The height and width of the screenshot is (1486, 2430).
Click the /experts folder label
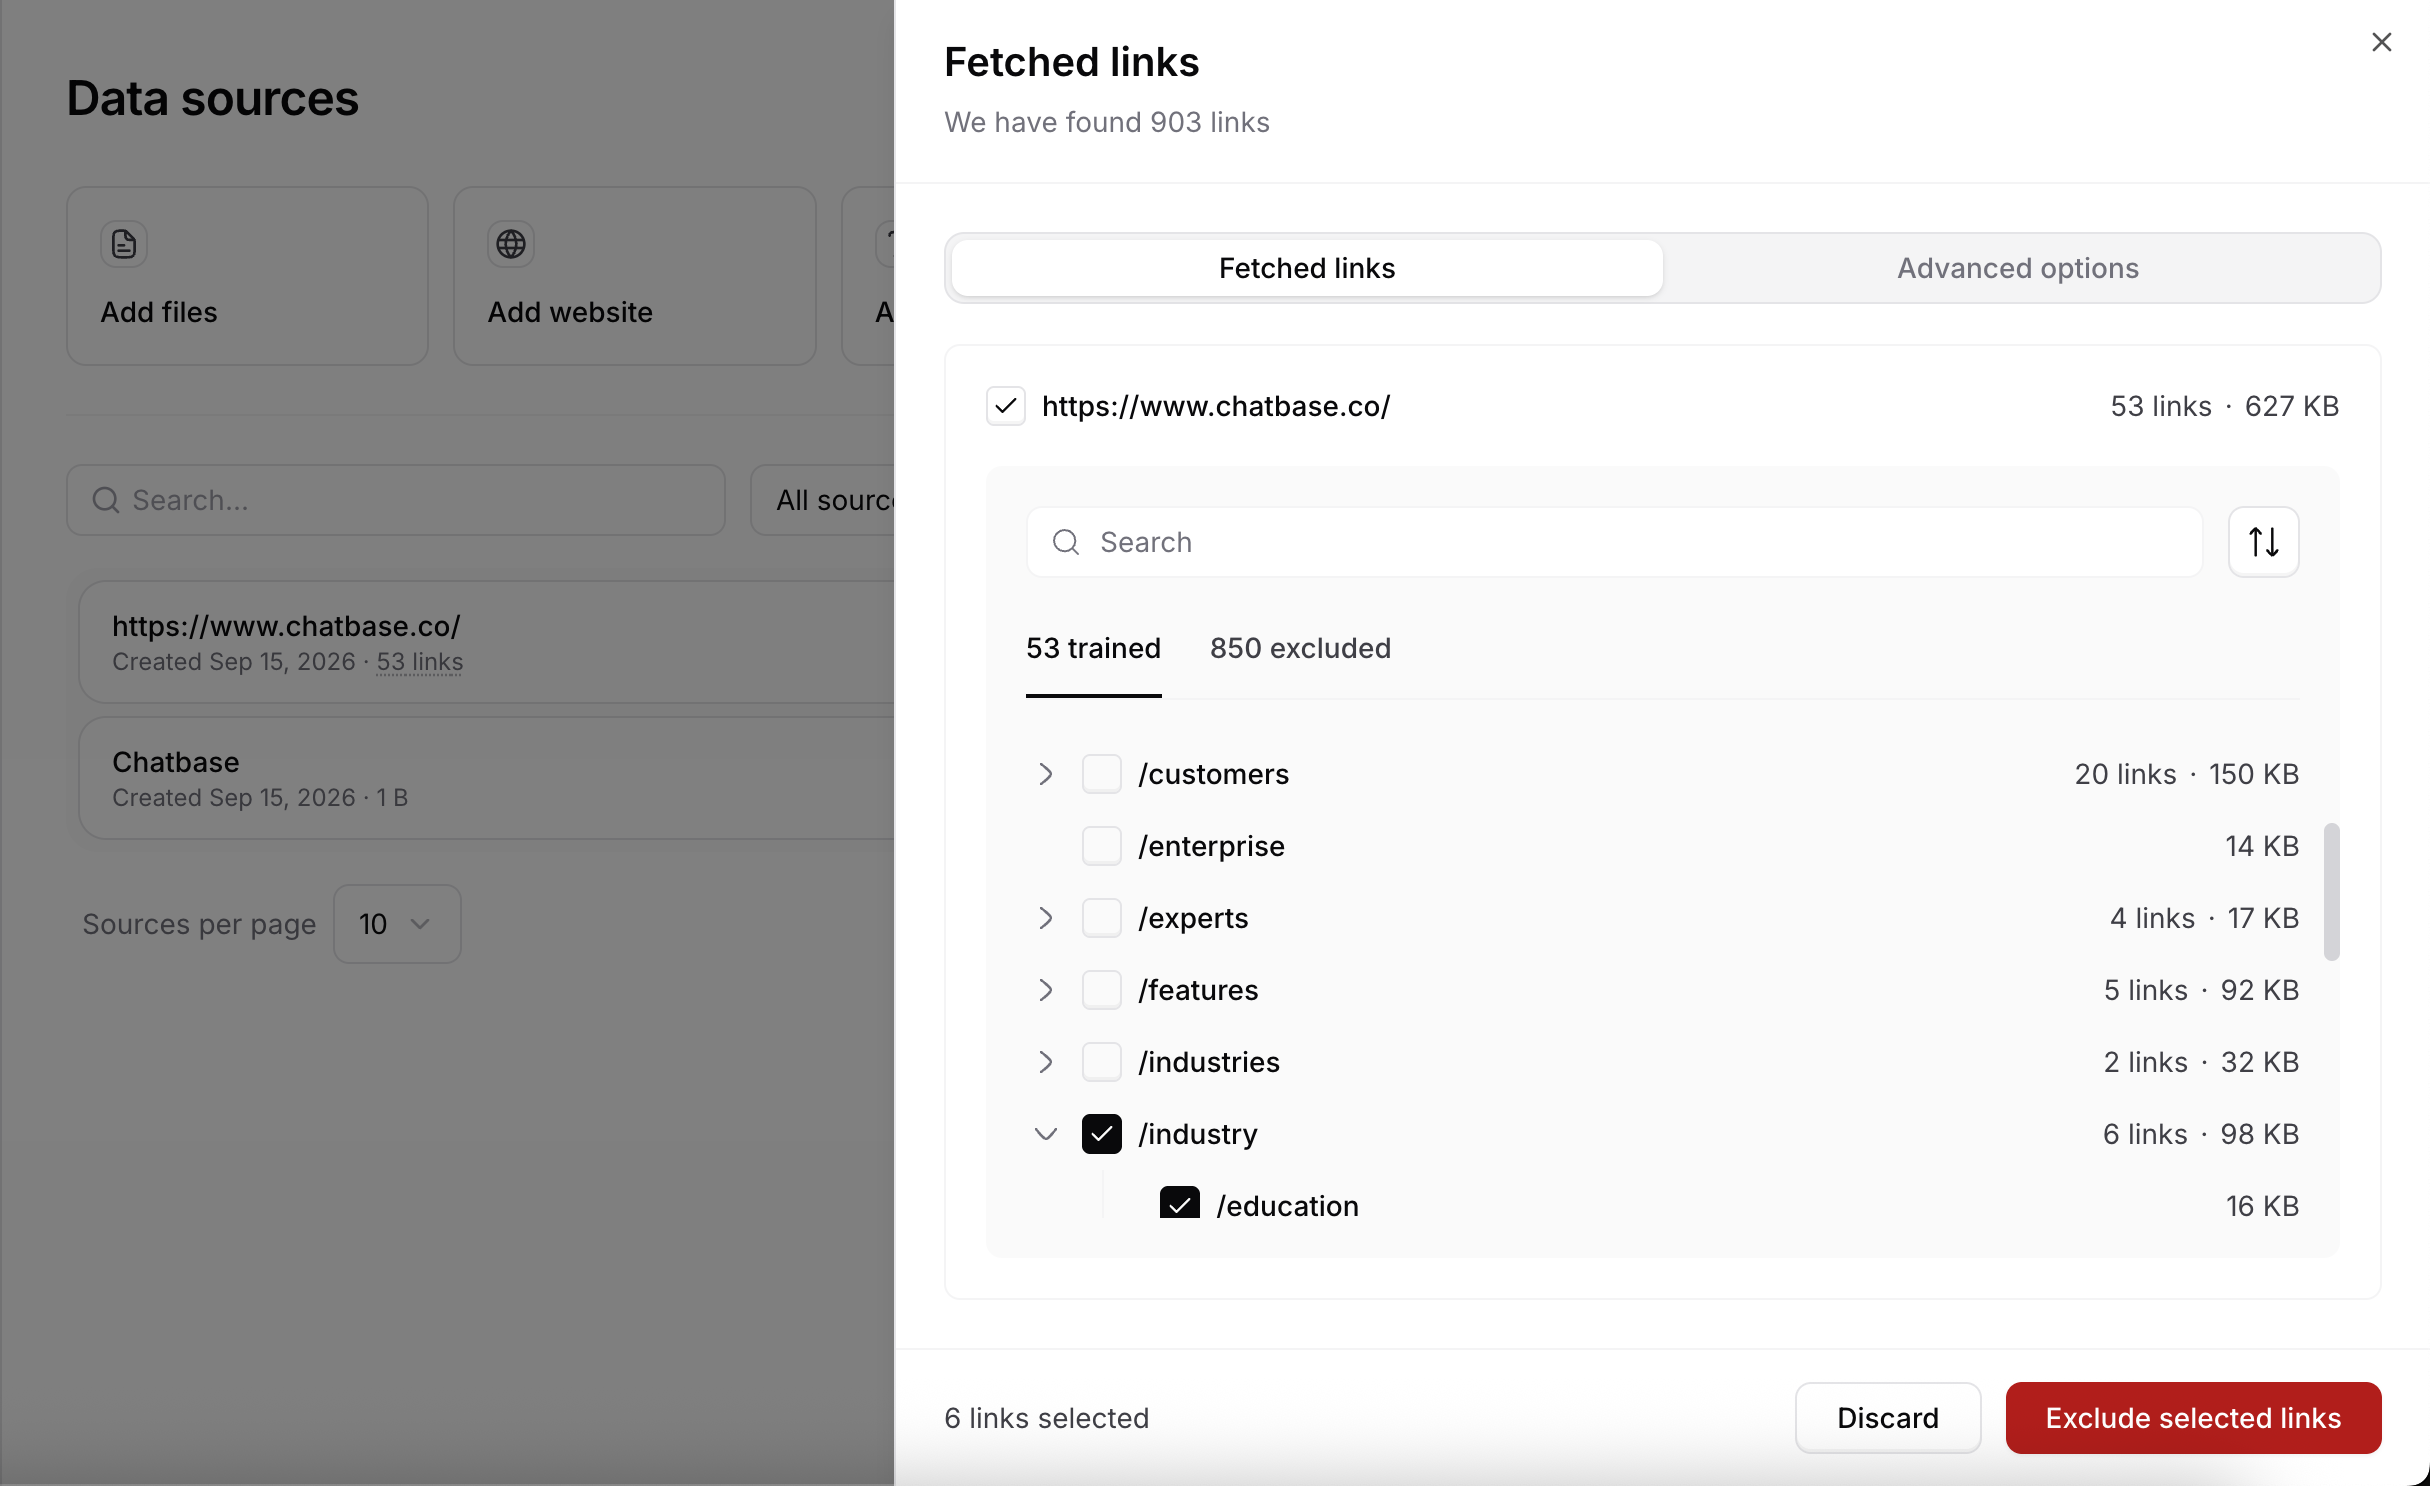pos(1192,918)
